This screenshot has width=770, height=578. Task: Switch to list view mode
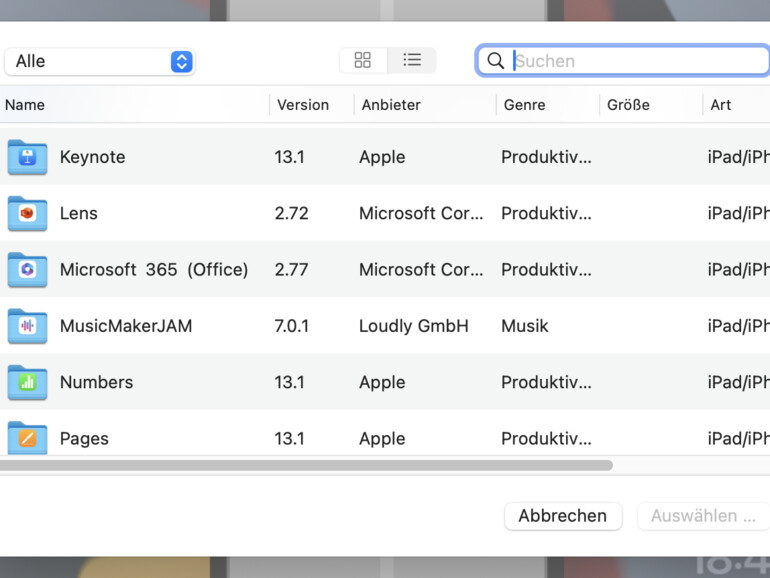click(412, 61)
